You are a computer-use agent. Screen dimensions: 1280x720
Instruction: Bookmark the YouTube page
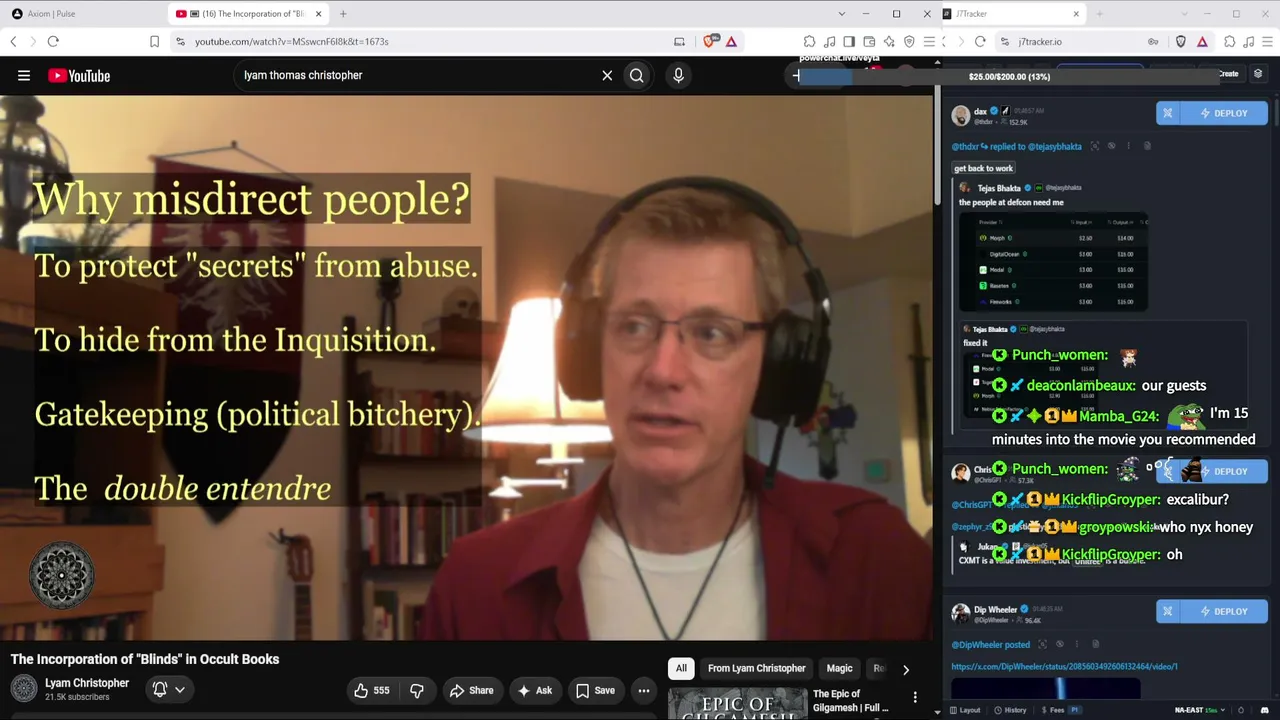tap(154, 42)
